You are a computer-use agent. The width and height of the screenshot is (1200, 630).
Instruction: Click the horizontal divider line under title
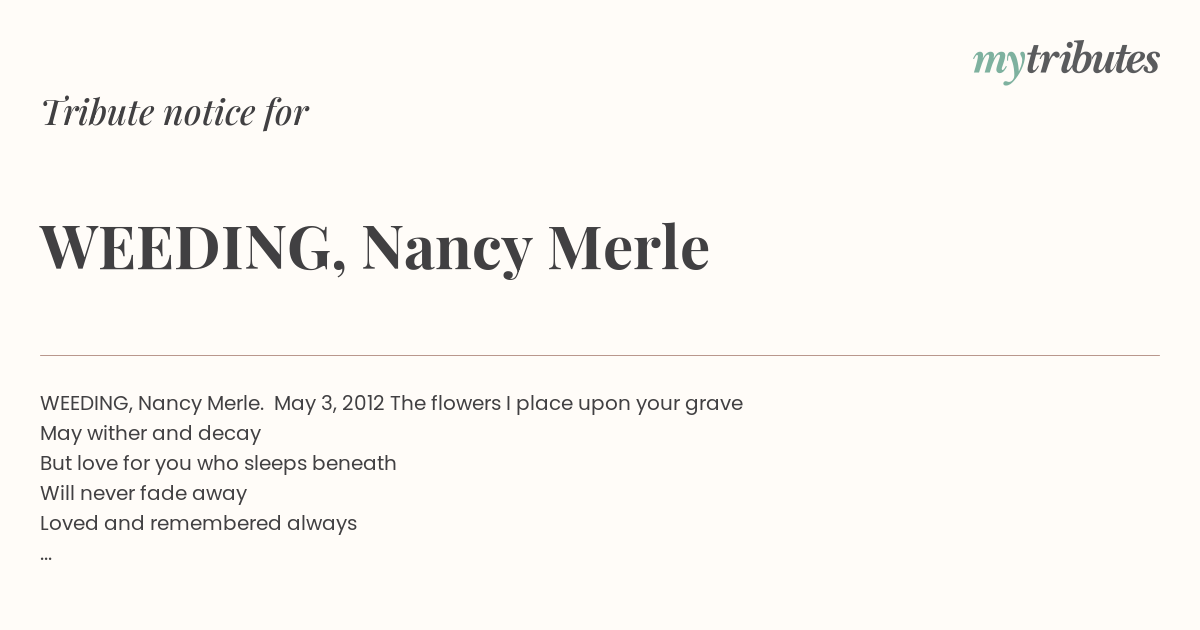tap(600, 355)
